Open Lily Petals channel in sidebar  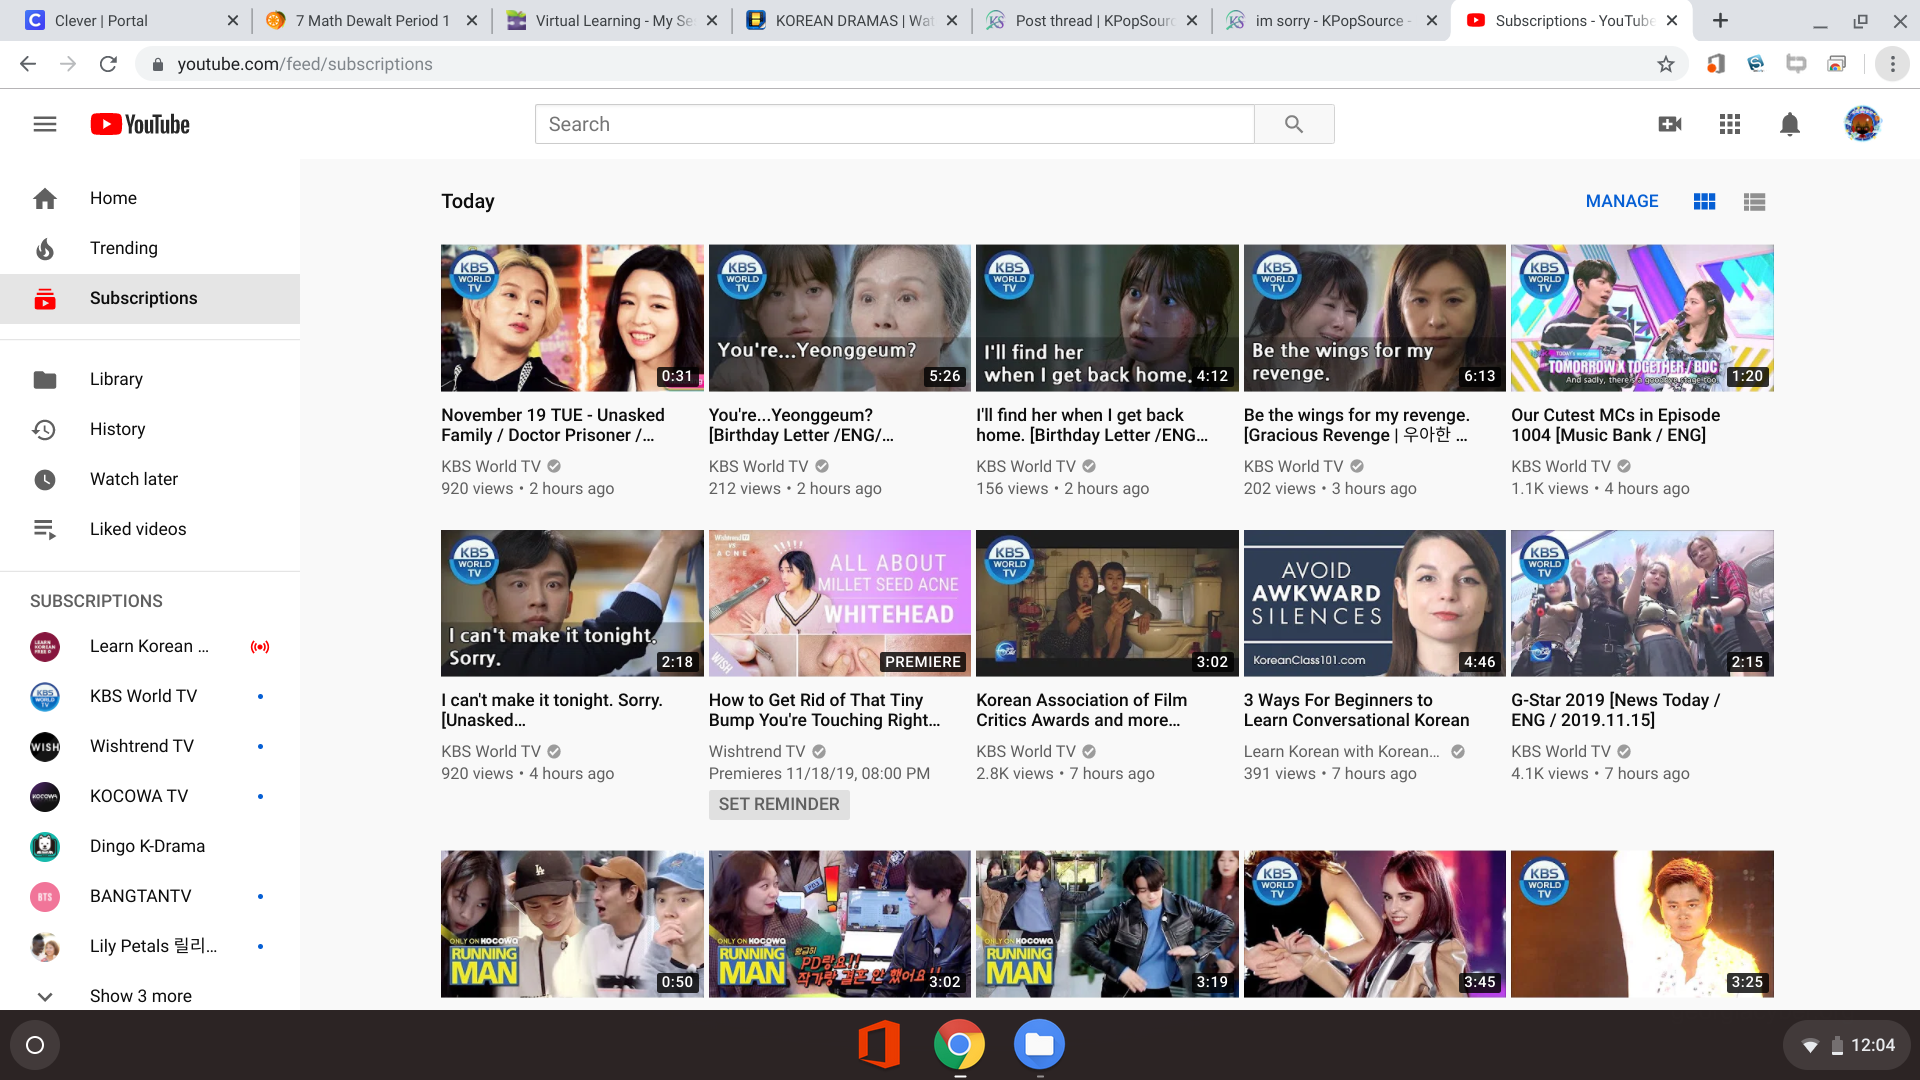tap(150, 946)
